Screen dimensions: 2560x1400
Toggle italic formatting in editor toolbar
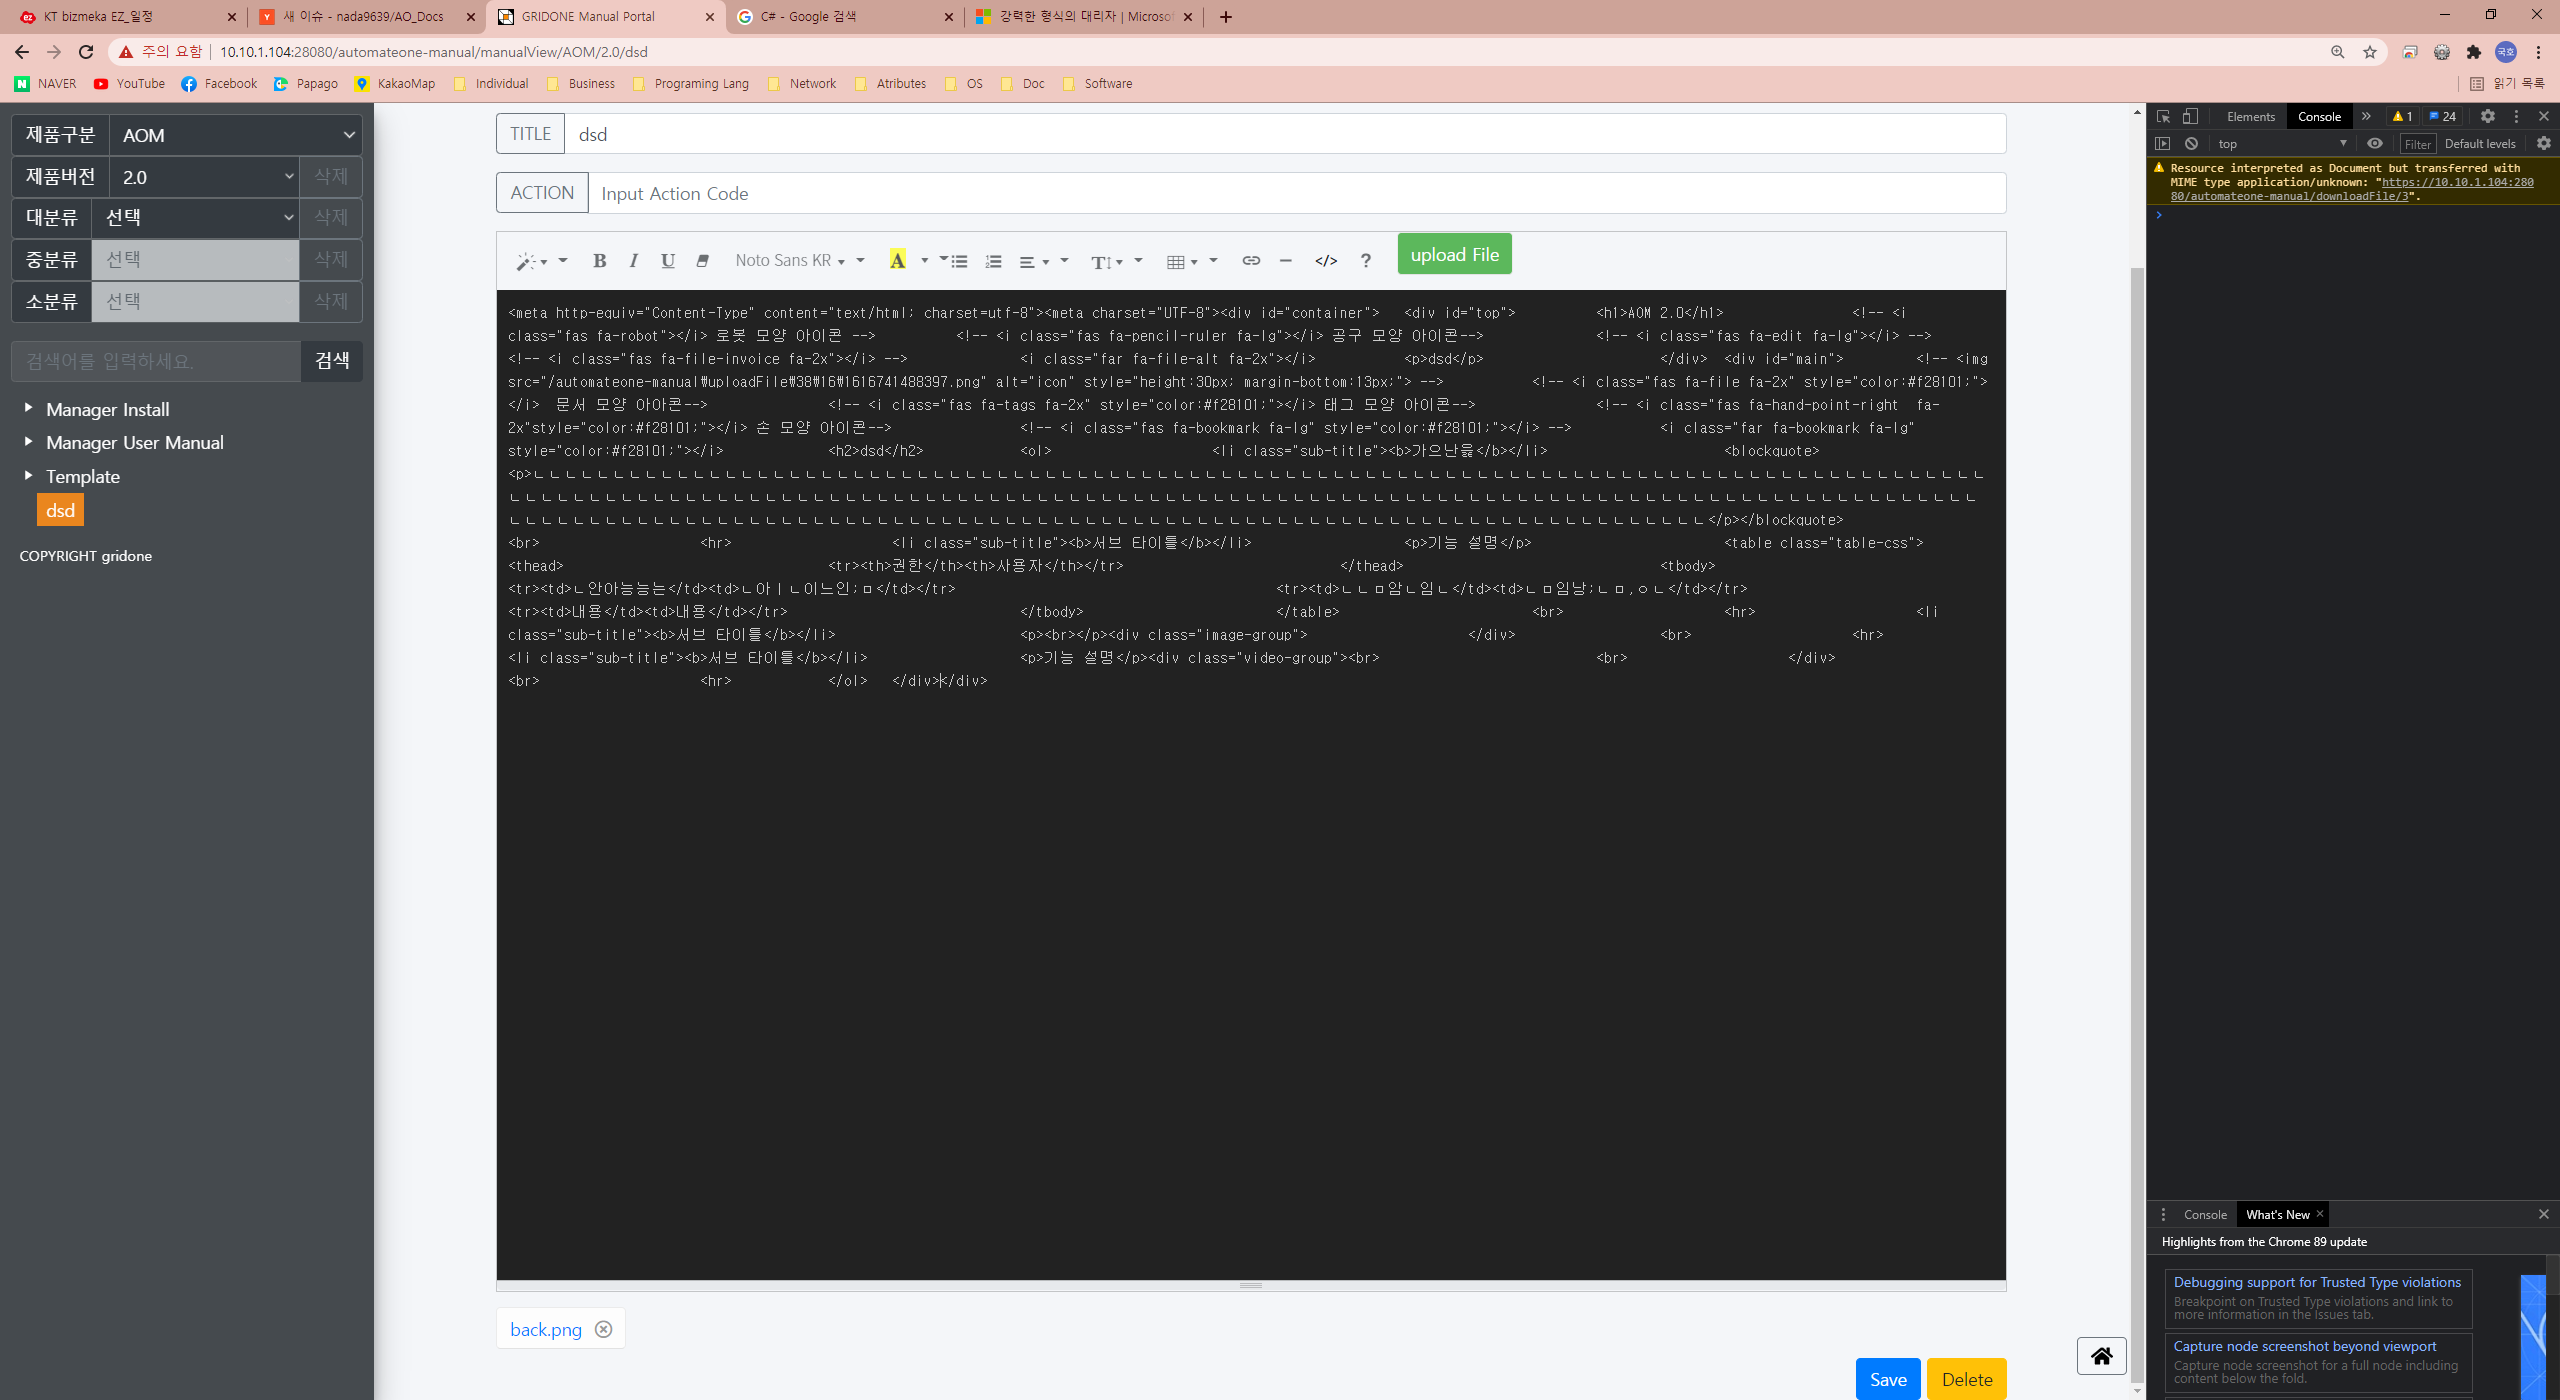tap(633, 261)
